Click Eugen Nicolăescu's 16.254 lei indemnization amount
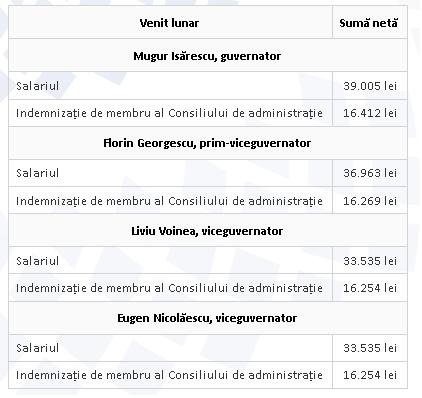Image resolution: width=422 pixels, height=398 pixels. (x=370, y=375)
